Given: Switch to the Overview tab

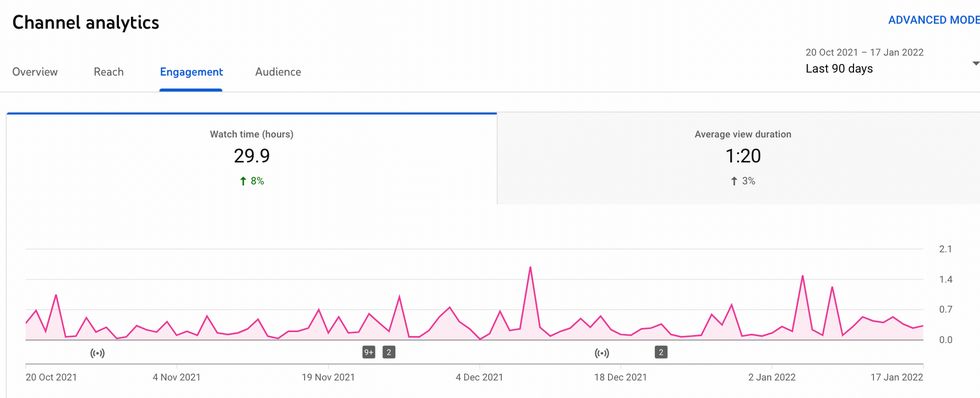Looking at the screenshot, I should (x=35, y=72).
